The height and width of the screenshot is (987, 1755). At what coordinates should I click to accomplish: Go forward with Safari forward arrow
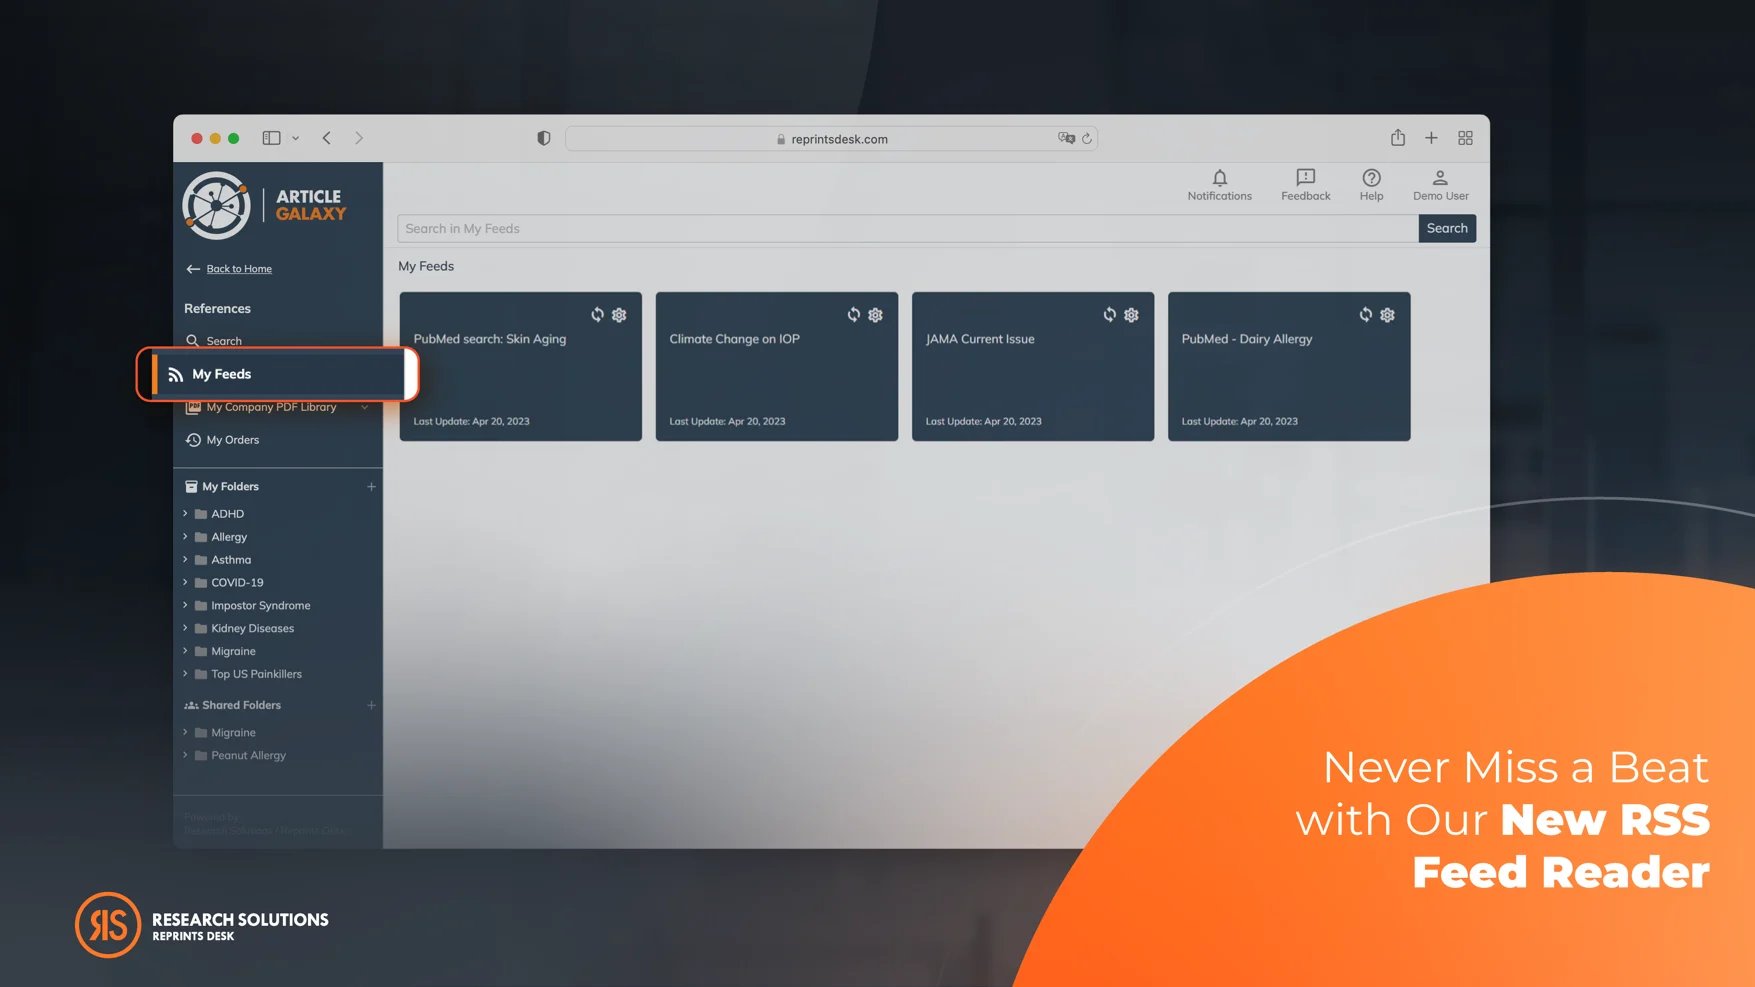tap(359, 138)
